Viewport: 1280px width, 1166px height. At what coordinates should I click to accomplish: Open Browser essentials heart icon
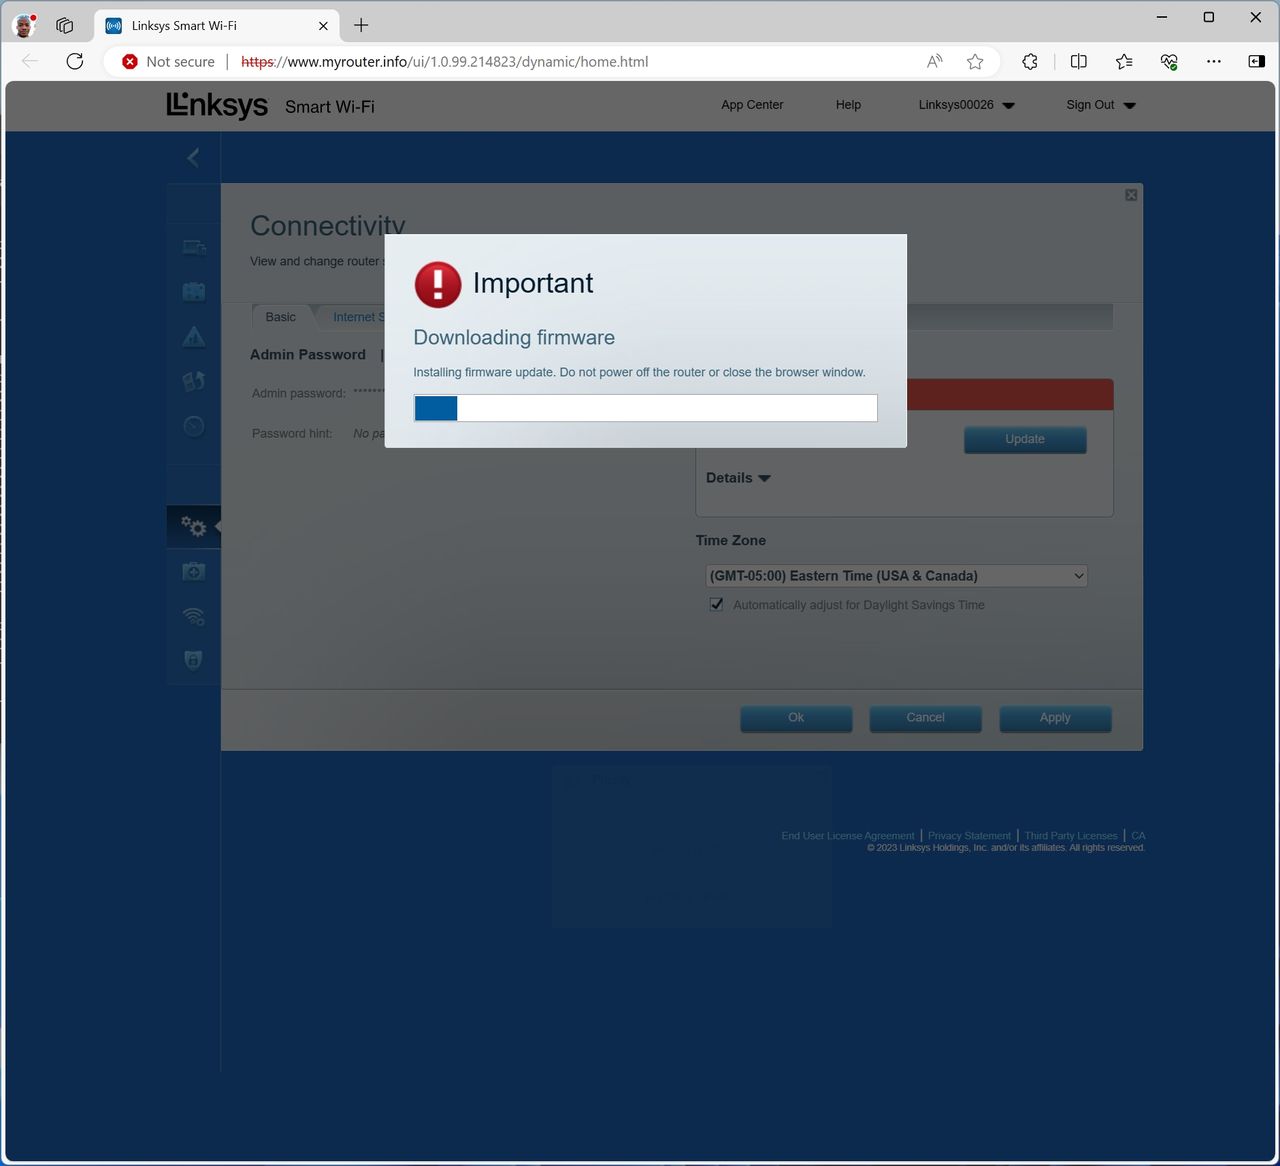pyautogui.click(x=1169, y=61)
